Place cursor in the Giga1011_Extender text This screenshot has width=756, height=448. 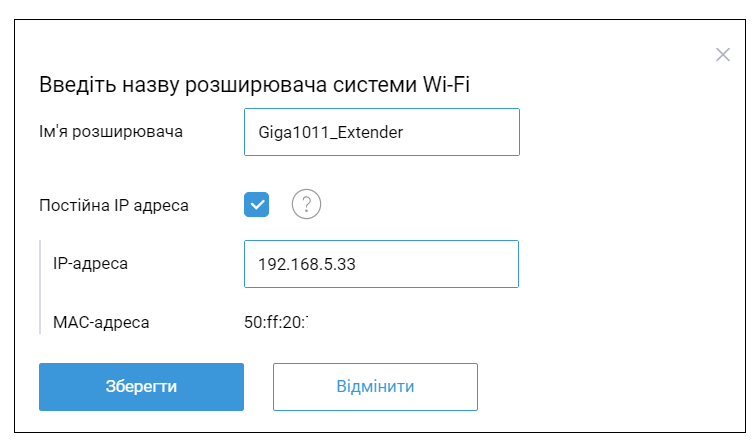[x=331, y=132]
